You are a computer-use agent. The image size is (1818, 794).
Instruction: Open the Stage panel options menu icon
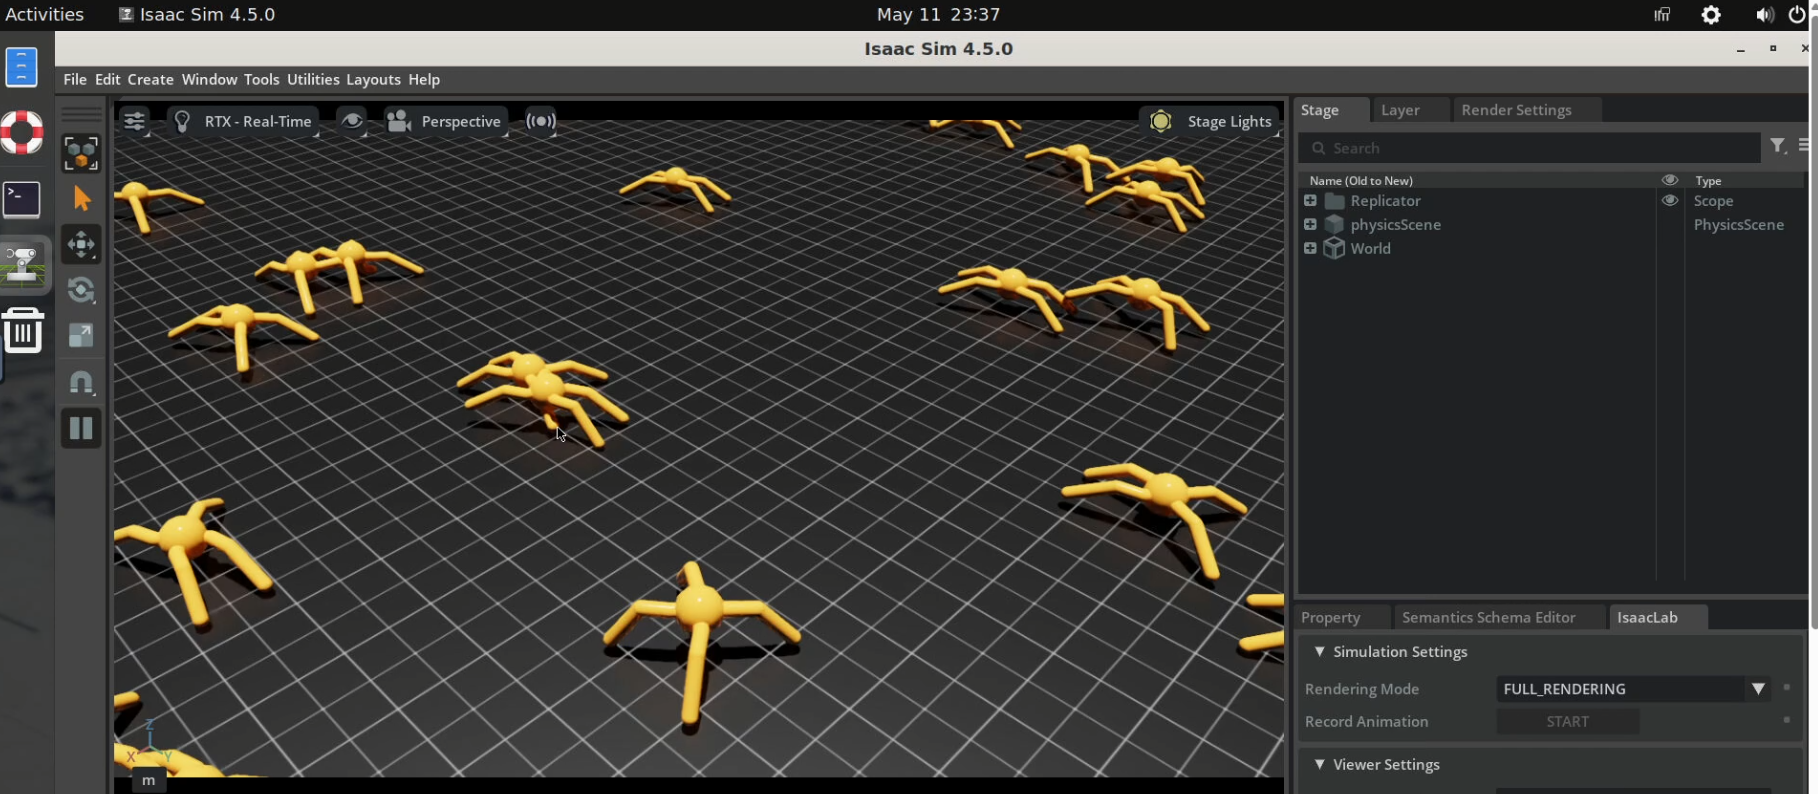tap(1804, 146)
